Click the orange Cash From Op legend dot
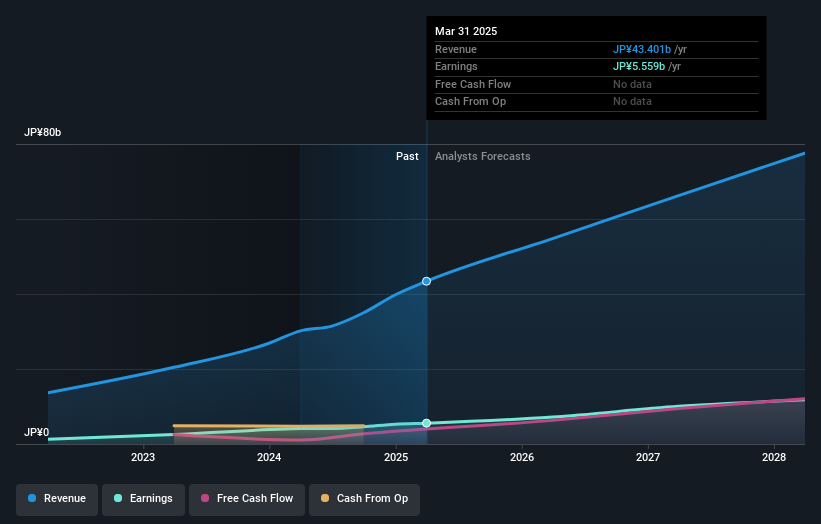This screenshot has width=821, height=524. coord(325,498)
